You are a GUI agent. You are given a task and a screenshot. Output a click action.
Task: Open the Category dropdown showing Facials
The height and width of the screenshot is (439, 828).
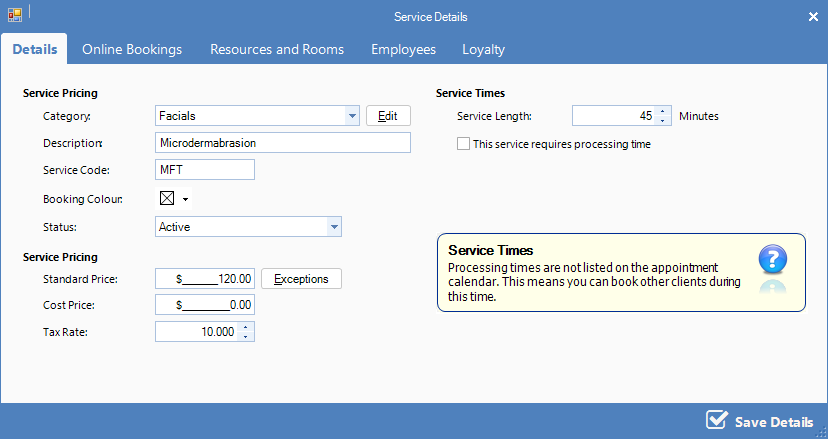(x=351, y=116)
